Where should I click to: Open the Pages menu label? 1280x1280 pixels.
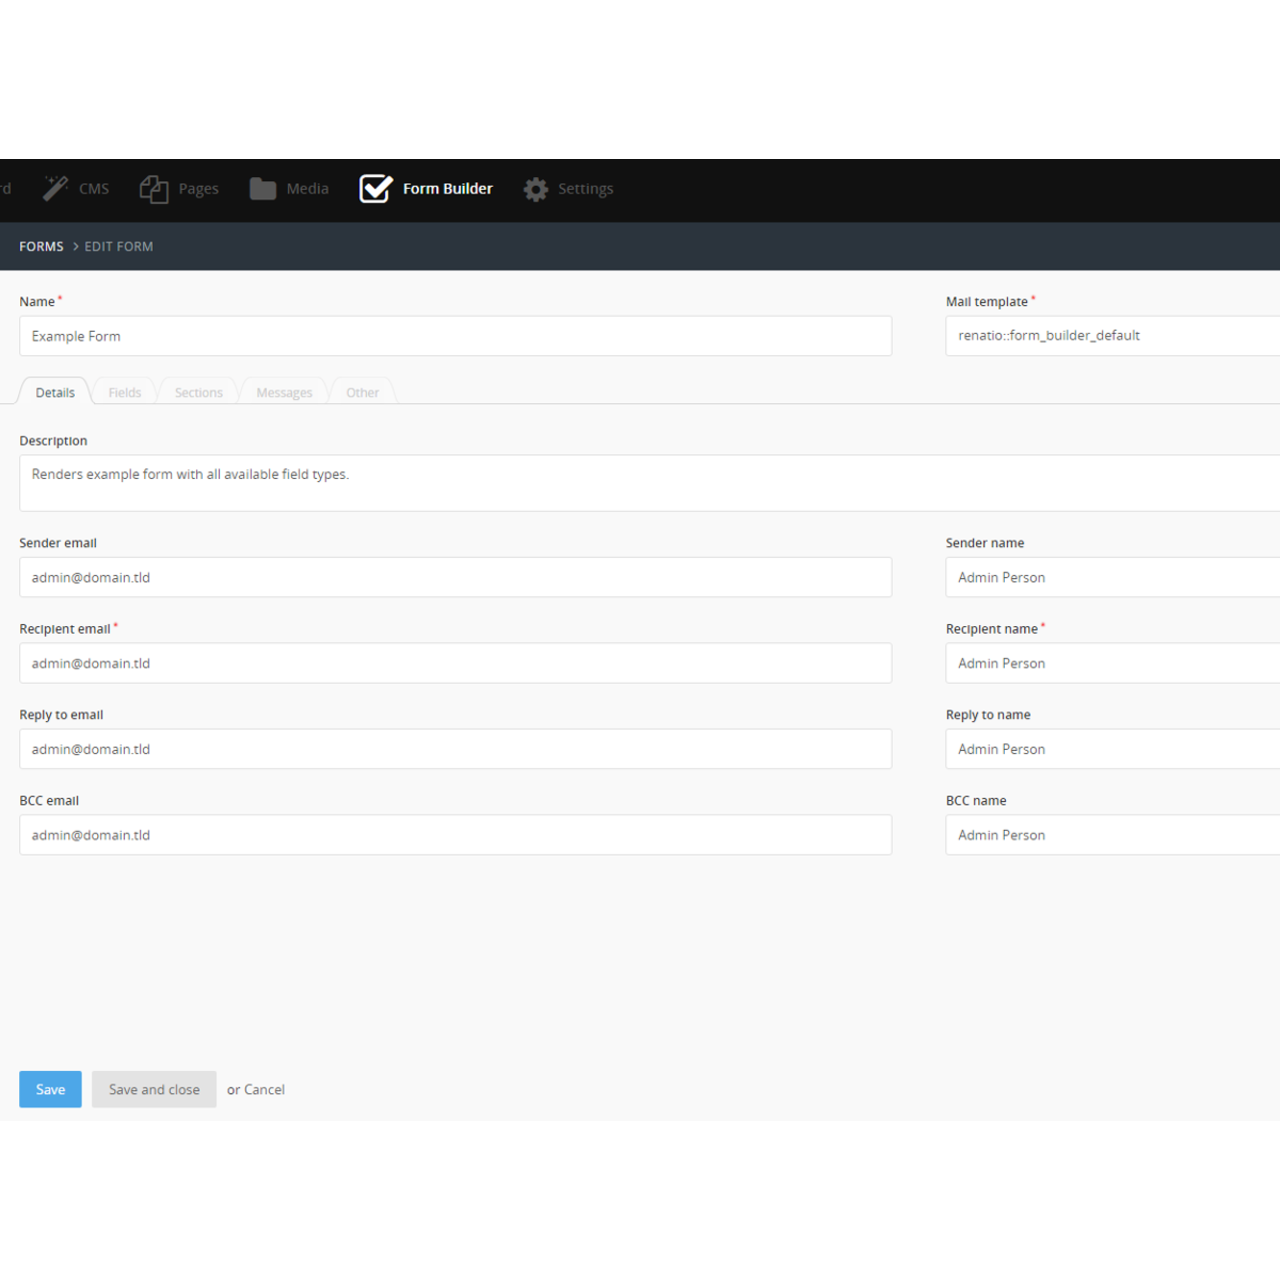(x=199, y=189)
